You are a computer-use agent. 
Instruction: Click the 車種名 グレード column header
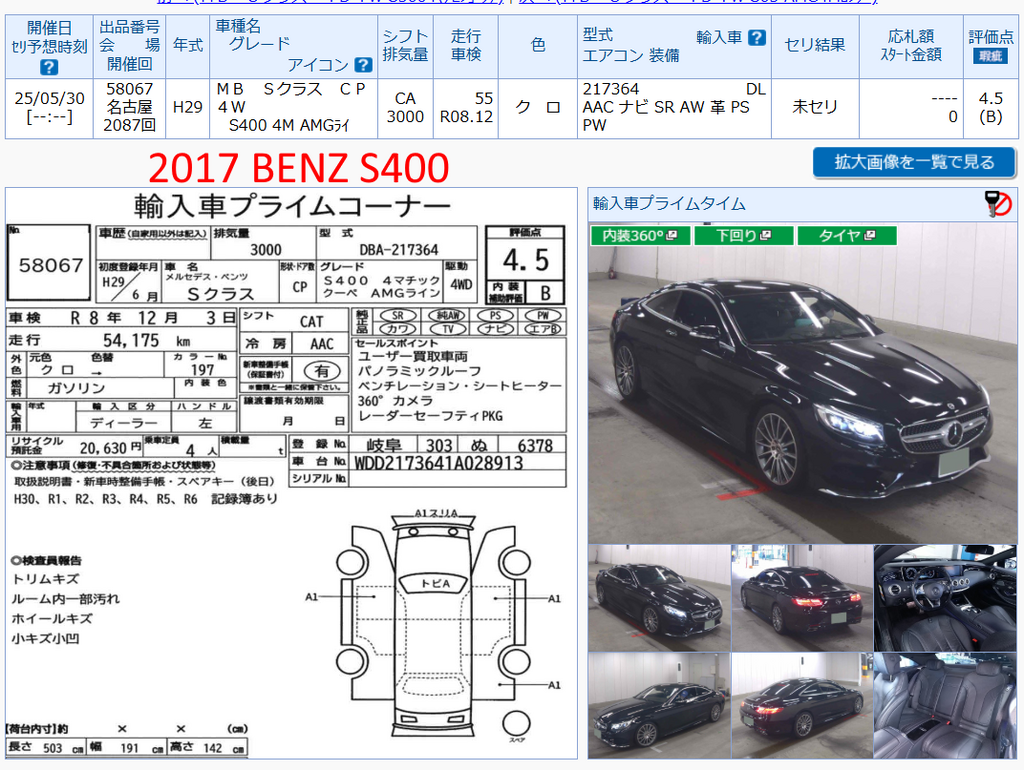tap(293, 45)
